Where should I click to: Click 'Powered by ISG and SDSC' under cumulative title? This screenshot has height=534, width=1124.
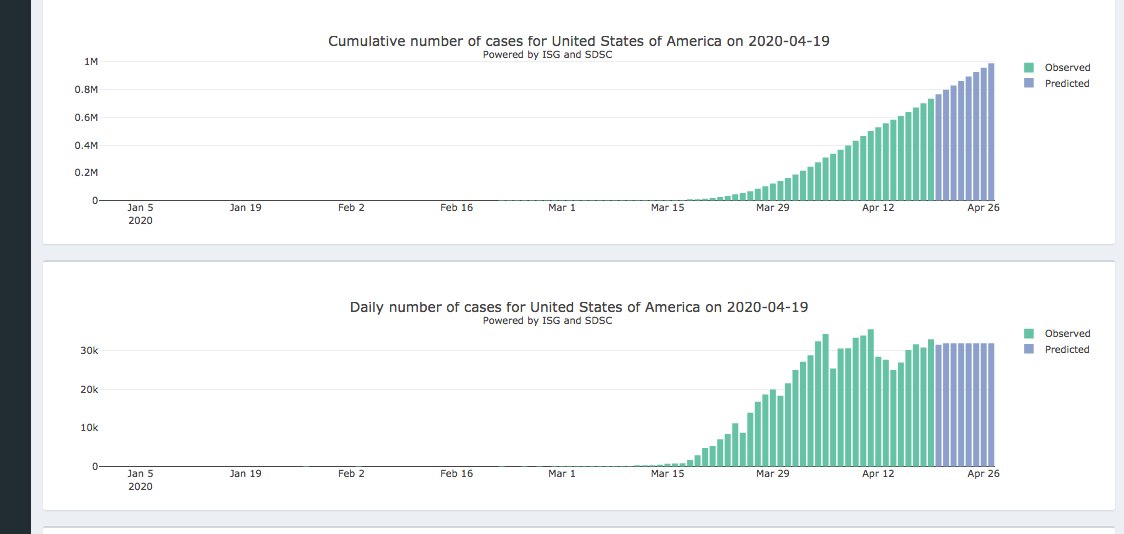pyautogui.click(x=547, y=55)
